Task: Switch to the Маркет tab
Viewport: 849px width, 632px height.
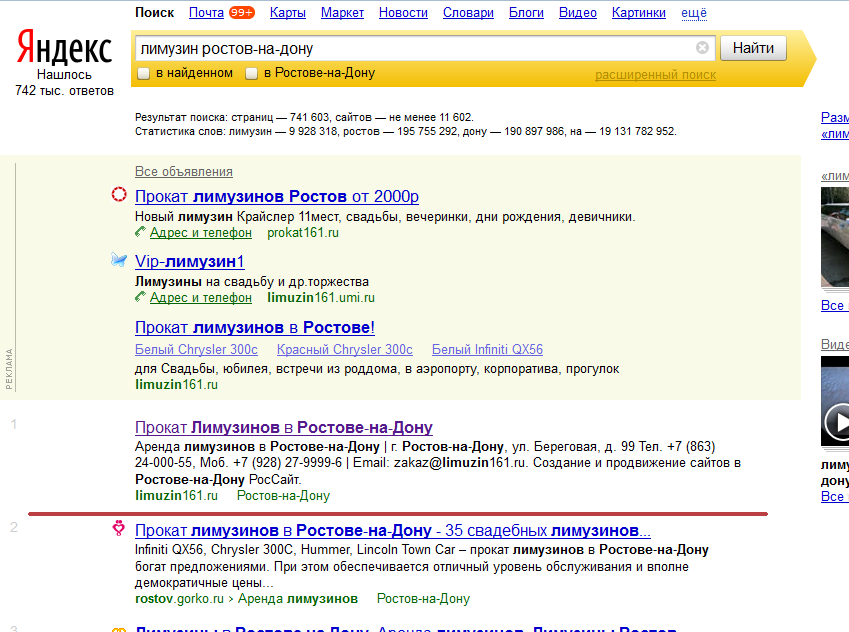Action: pyautogui.click(x=342, y=12)
